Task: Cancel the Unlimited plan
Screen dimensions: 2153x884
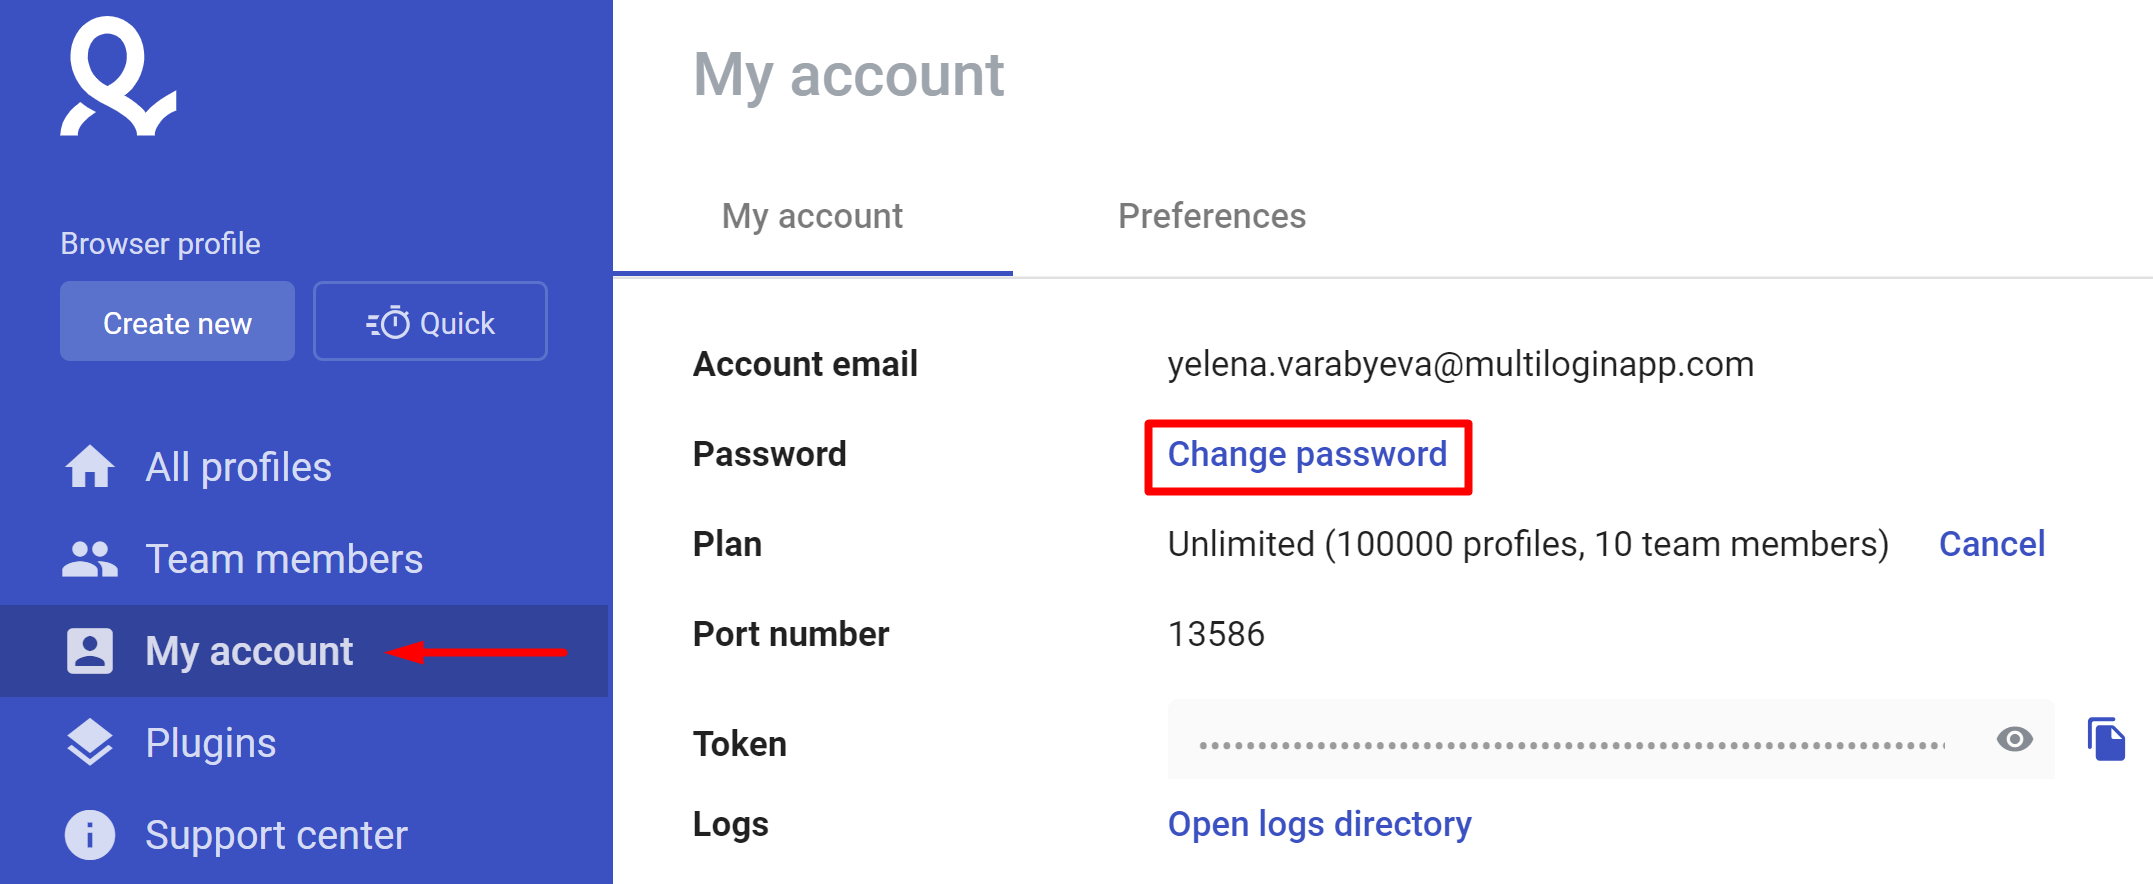Action: click(1992, 544)
